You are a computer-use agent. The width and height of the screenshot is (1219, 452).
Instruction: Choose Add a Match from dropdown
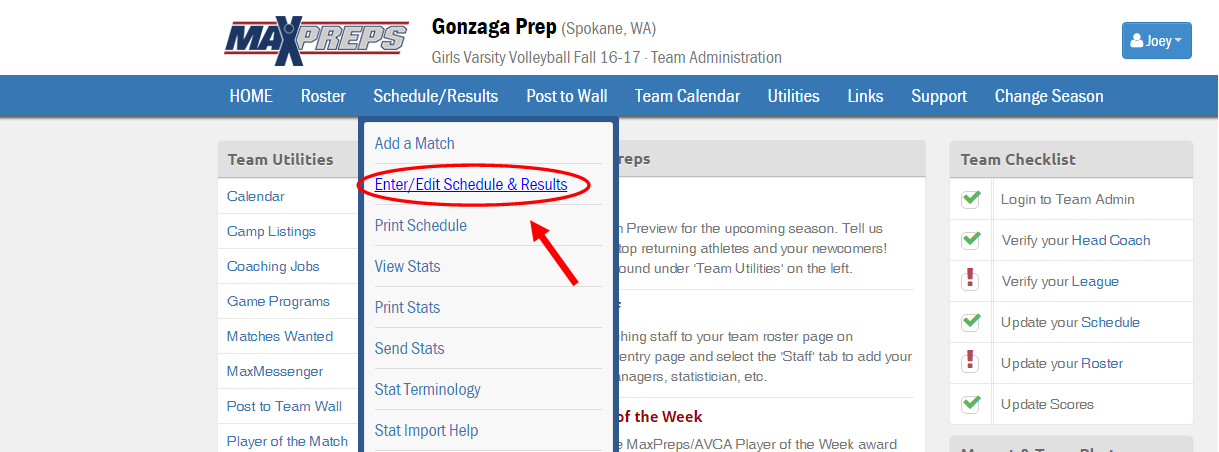[x=414, y=144]
